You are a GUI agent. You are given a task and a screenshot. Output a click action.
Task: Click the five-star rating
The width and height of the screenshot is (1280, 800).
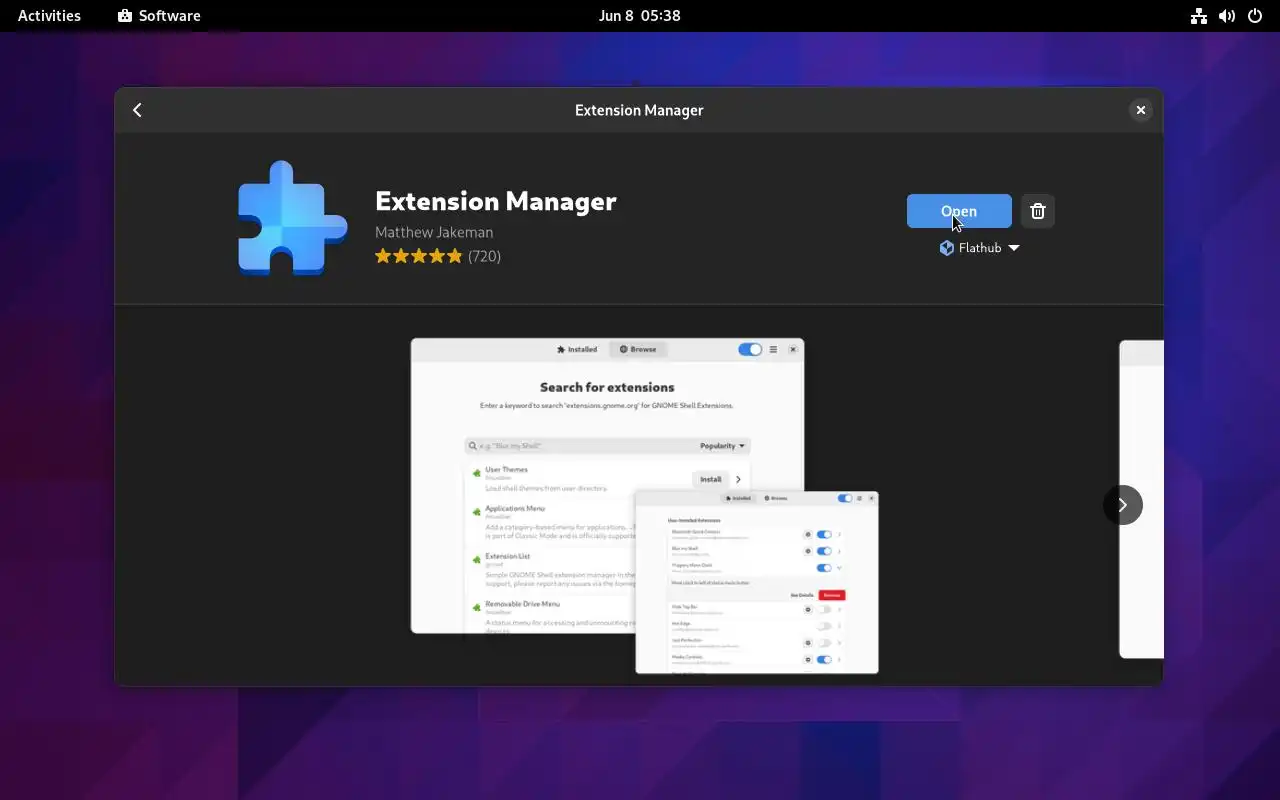coord(419,256)
